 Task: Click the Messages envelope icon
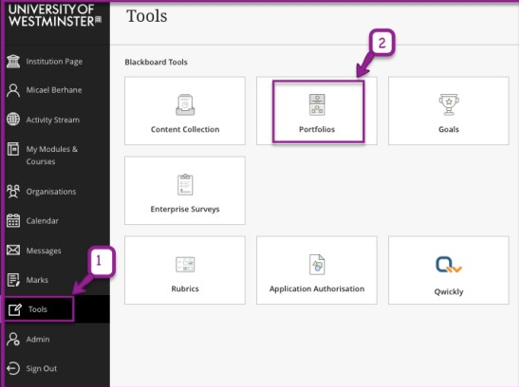click(13, 250)
